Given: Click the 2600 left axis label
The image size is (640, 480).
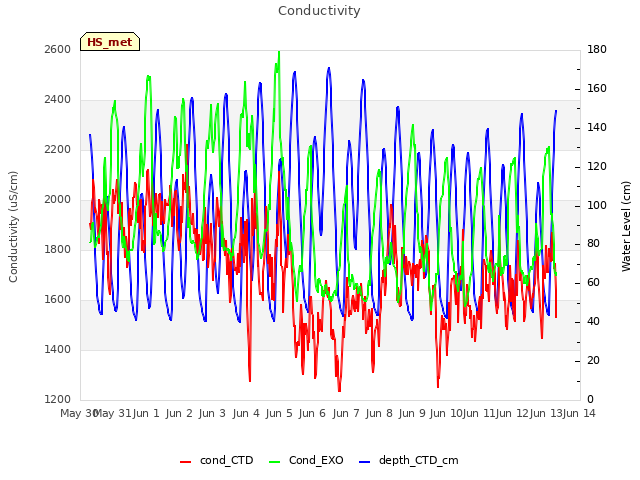Looking at the screenshot, I should [x=58, y=49].
